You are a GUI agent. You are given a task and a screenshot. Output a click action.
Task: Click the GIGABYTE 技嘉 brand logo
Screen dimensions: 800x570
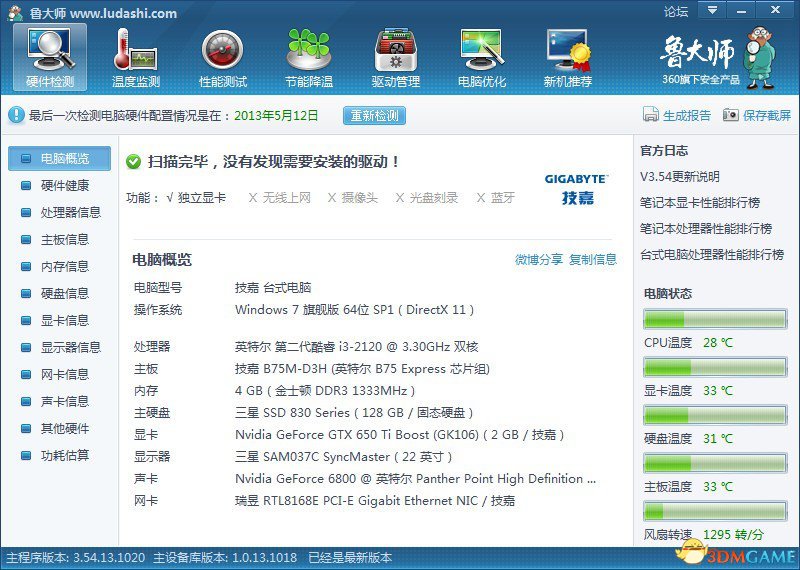[x=577, y=189]
